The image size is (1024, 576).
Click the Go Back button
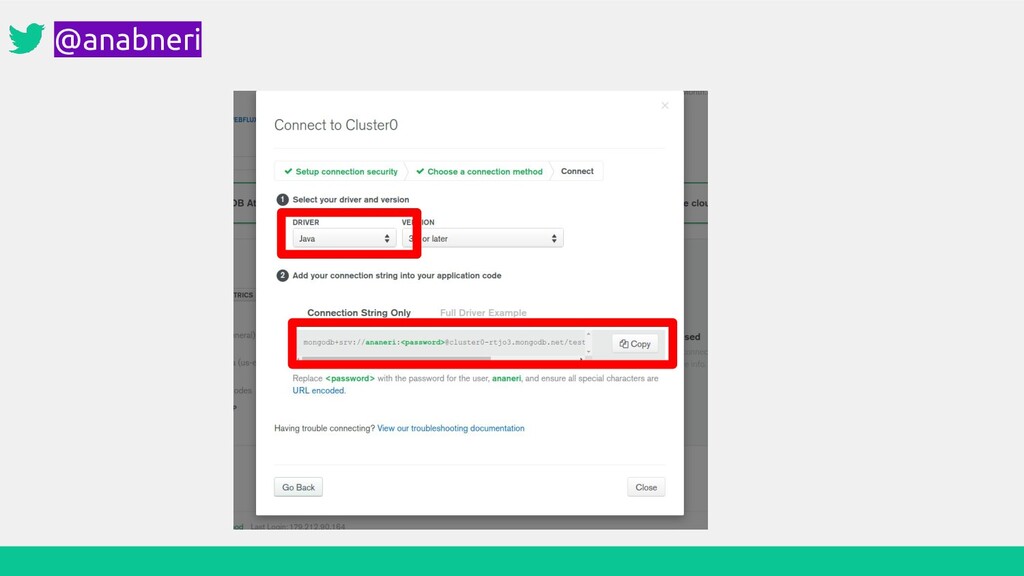point(298,487)
